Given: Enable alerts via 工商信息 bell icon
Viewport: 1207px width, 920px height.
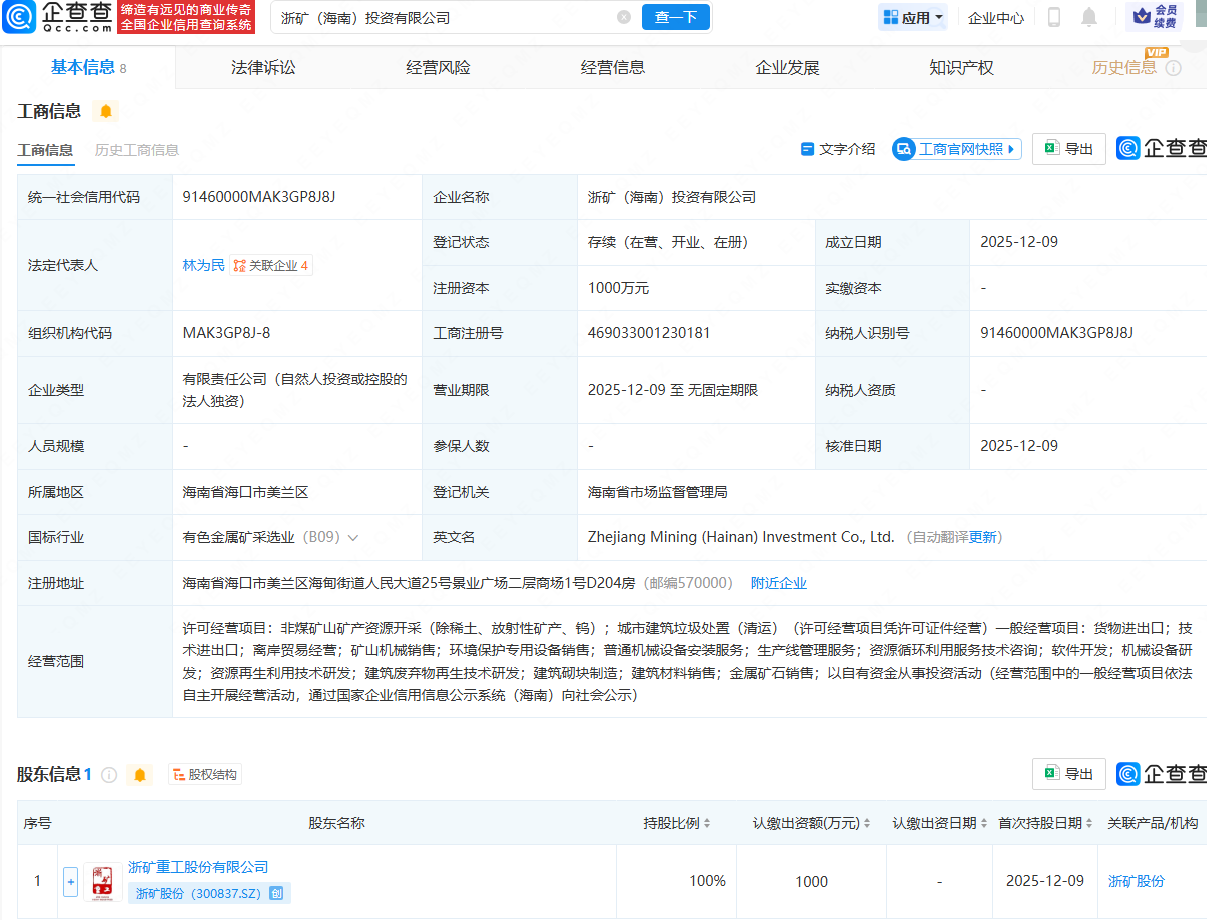Looking at the screenshot, I should [106, 112].
